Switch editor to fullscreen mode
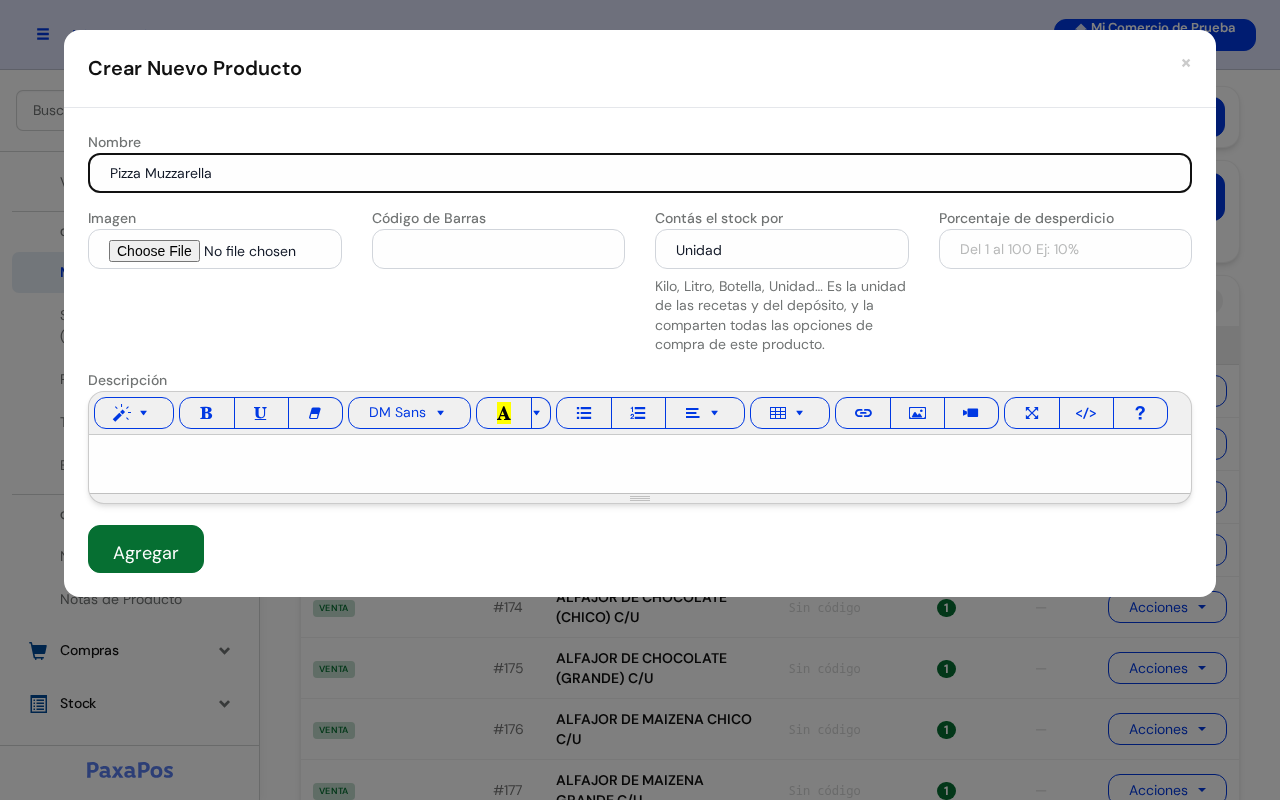1280x800 pixels. [1032, 413]
